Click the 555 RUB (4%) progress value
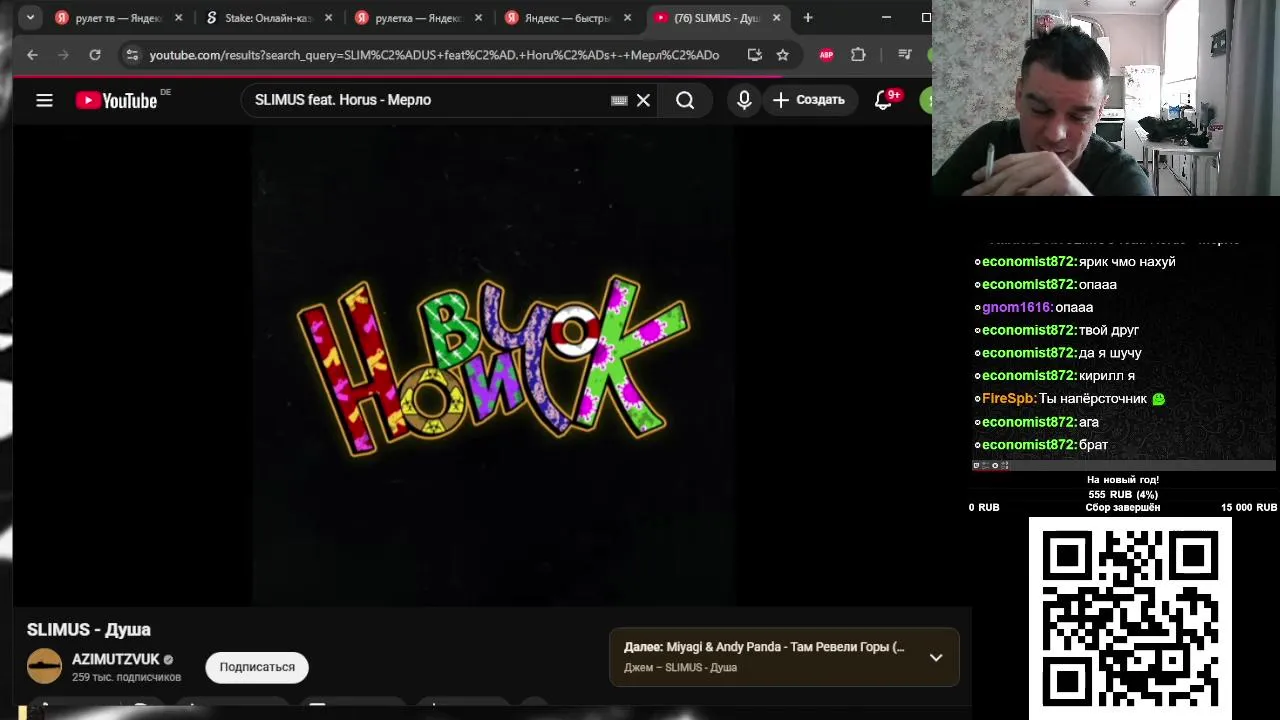 click(1123, 494)
